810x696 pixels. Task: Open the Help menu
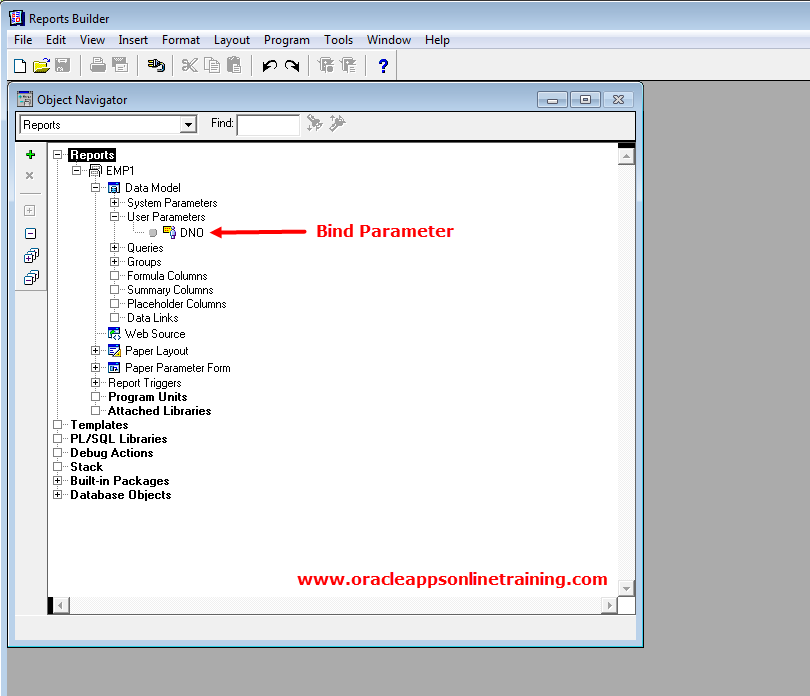coord(438,40)
